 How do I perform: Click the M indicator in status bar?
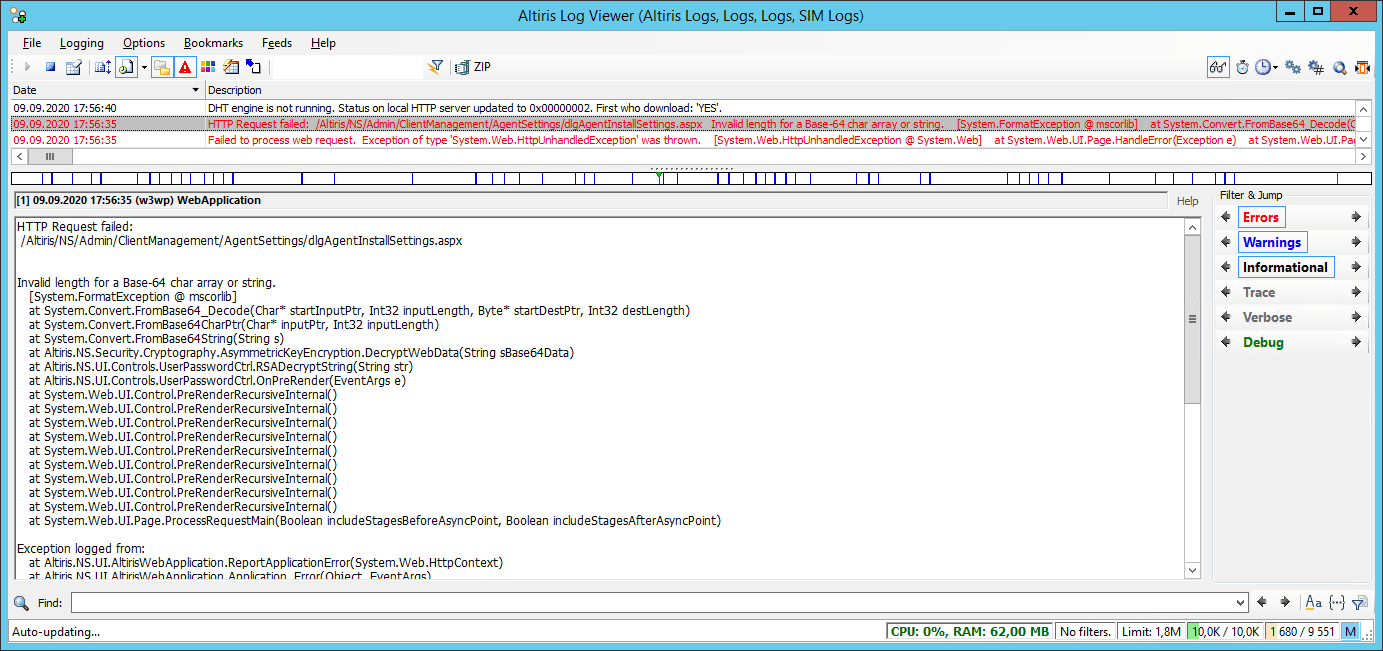tap(1351, 632)
